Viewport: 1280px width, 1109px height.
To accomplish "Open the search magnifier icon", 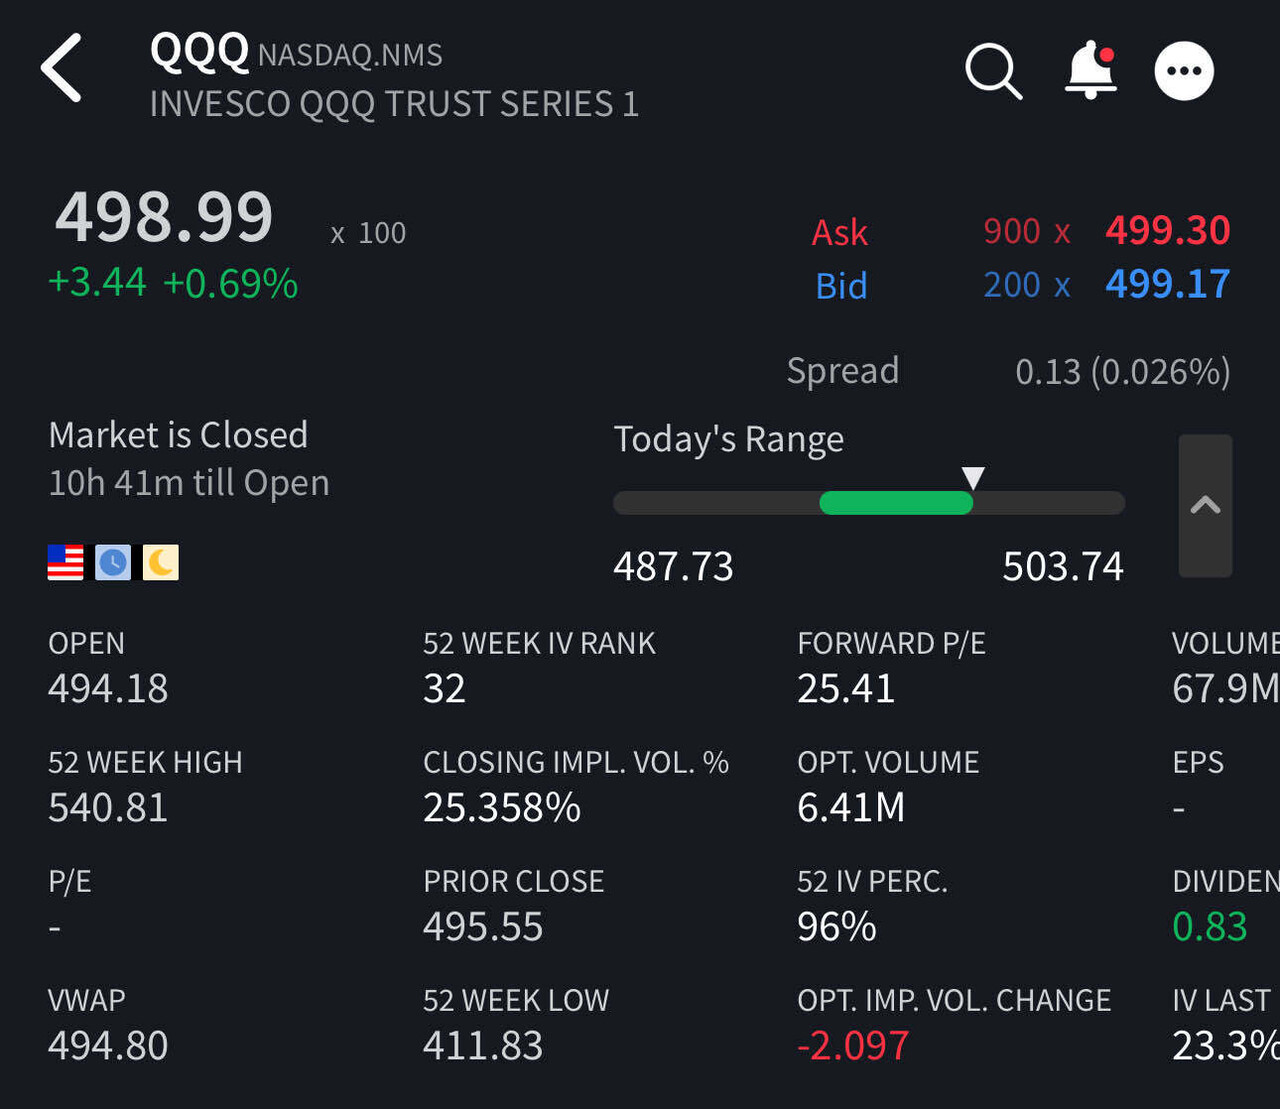I will point(993,71).
